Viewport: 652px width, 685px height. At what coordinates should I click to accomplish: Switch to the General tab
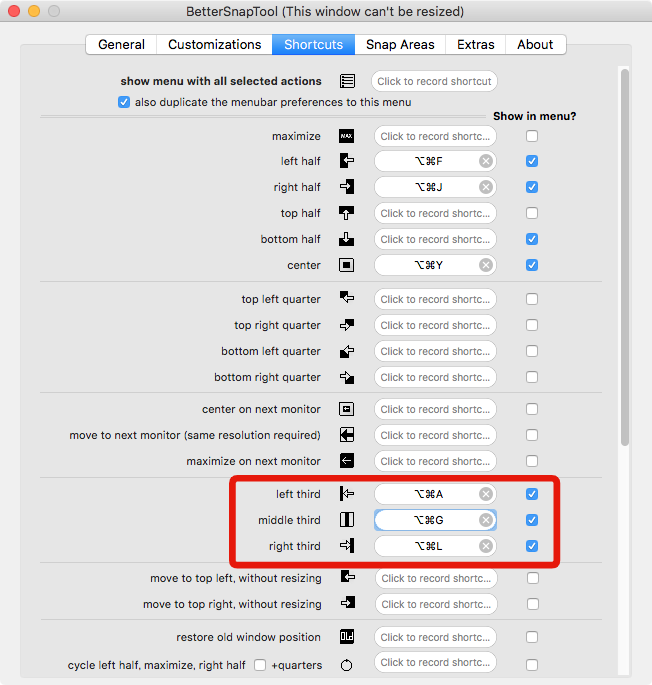121,45
